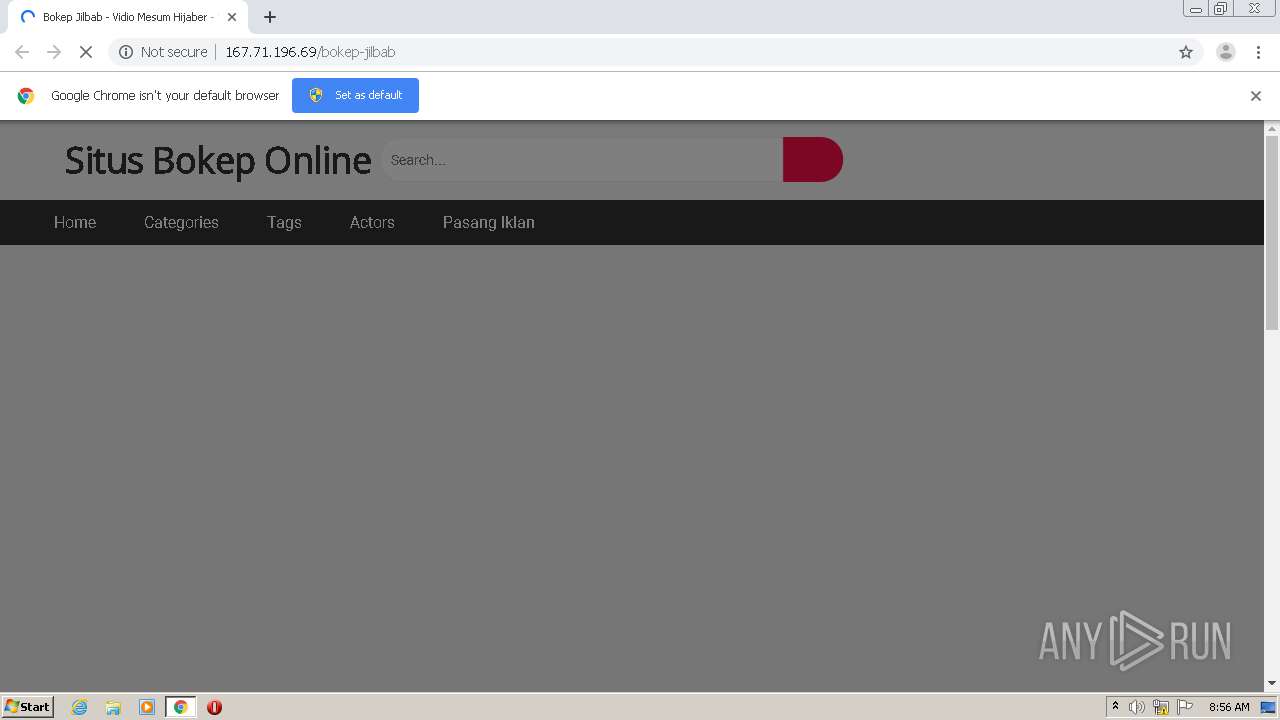Image resolution: width=1280 pixels, height=720 pixels.
Task: Open the Chrome three-dot menu
Action: 1258,52
